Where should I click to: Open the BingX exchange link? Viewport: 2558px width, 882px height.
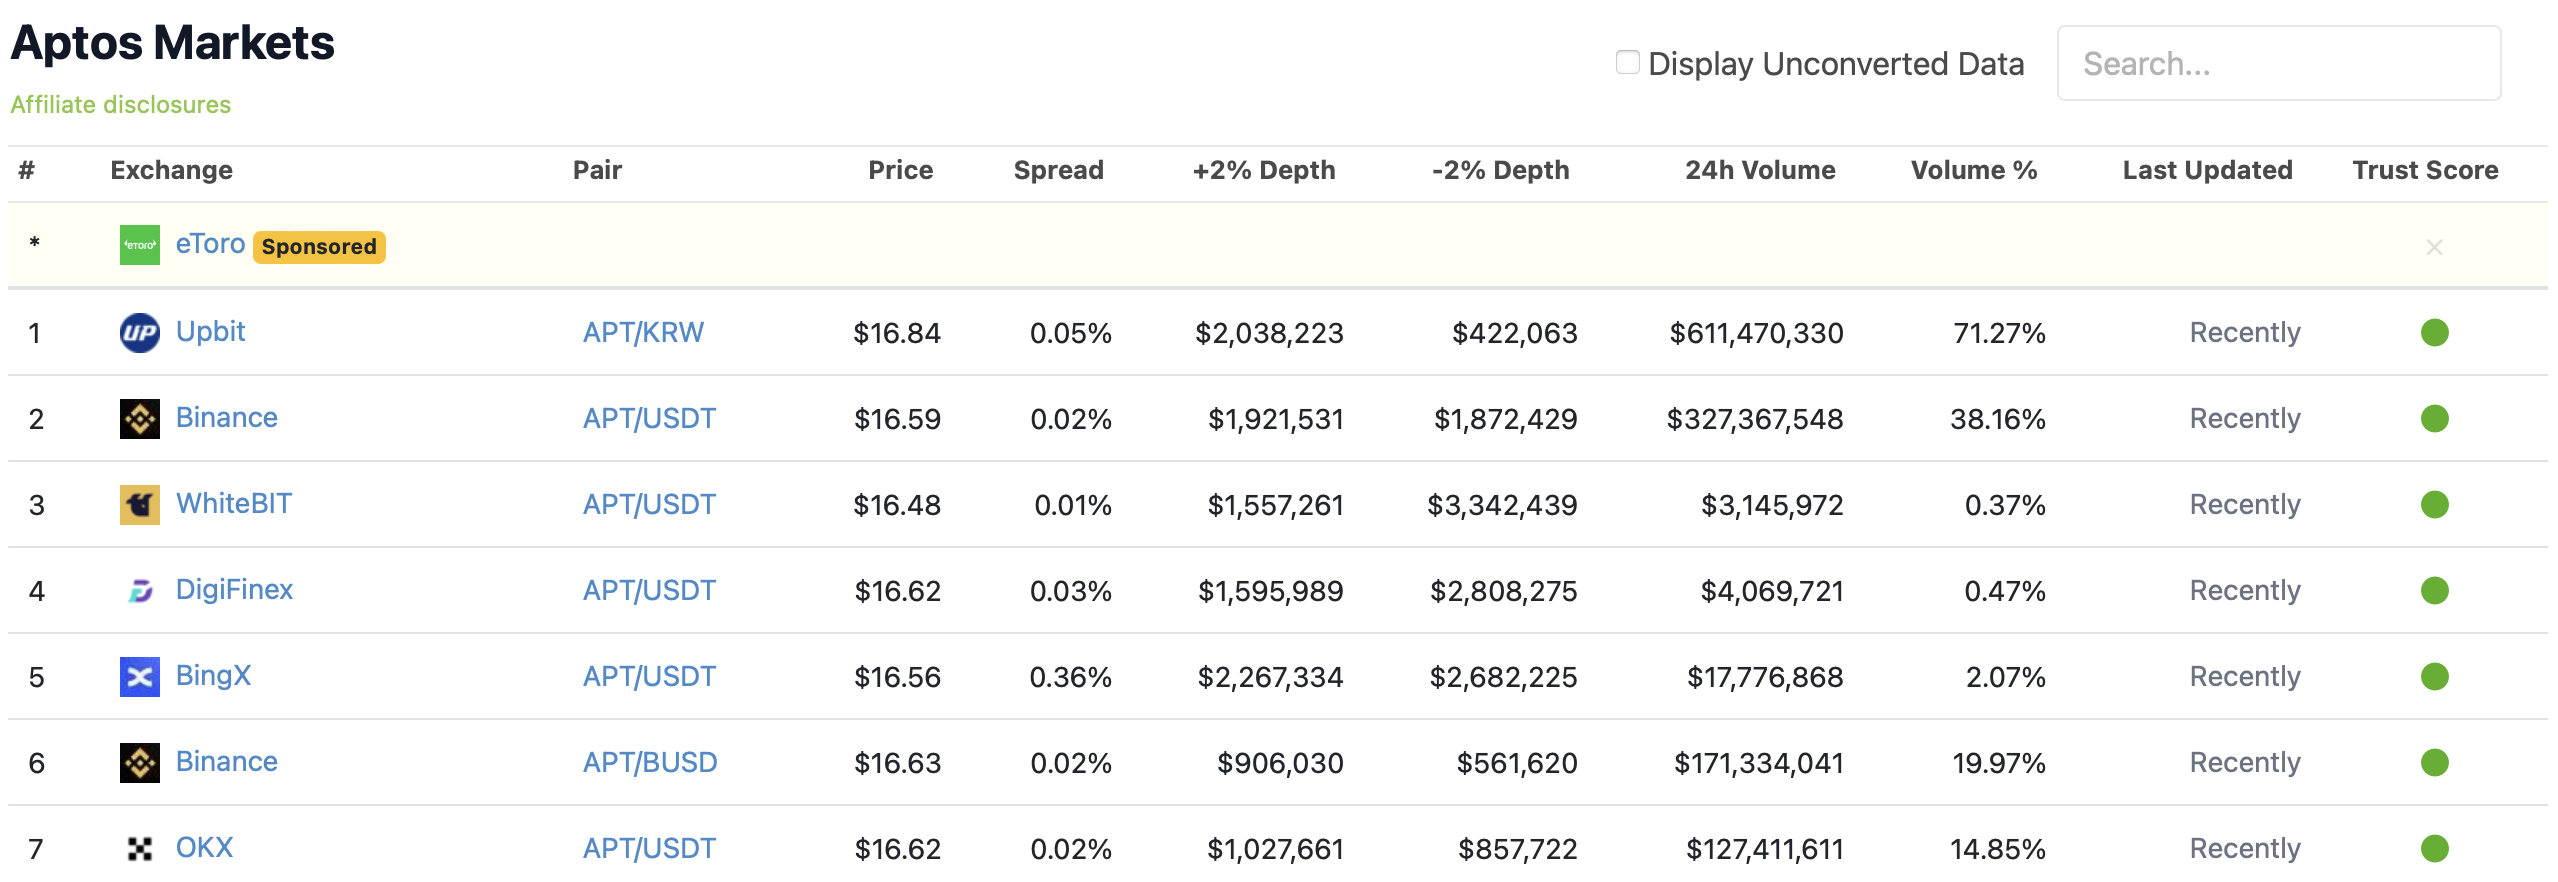click(213, 675)
